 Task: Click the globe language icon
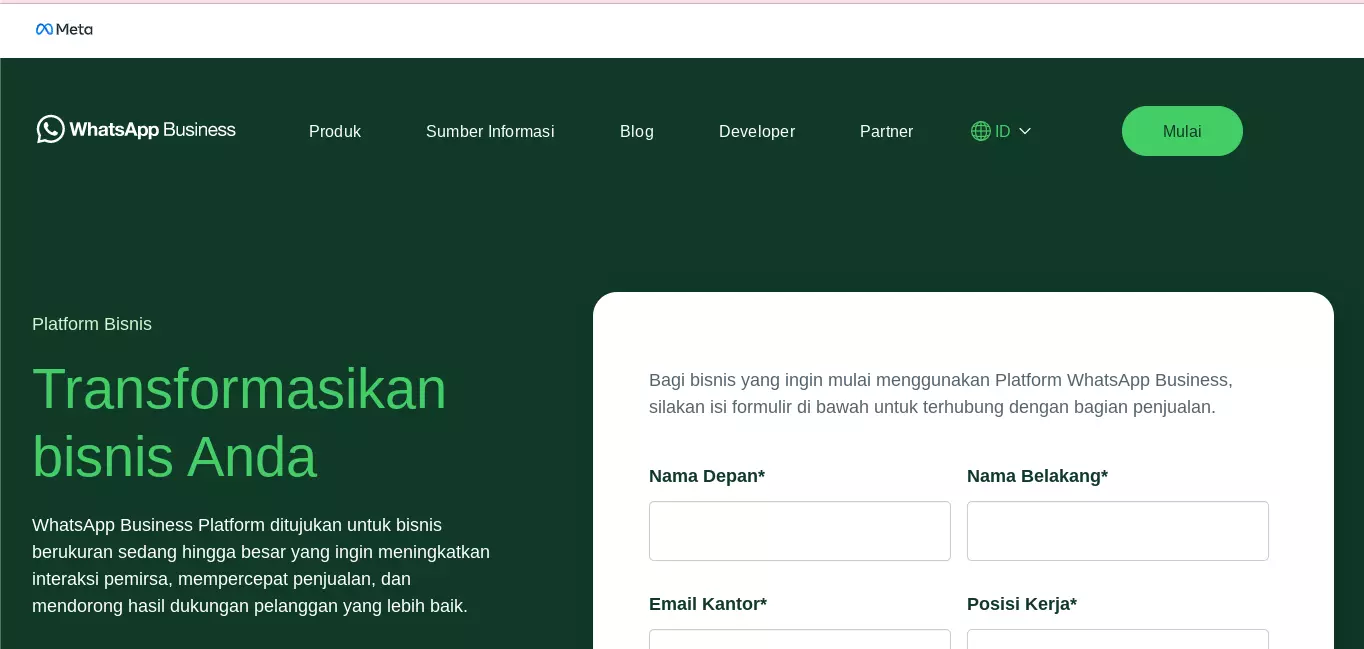click(980, 131)
